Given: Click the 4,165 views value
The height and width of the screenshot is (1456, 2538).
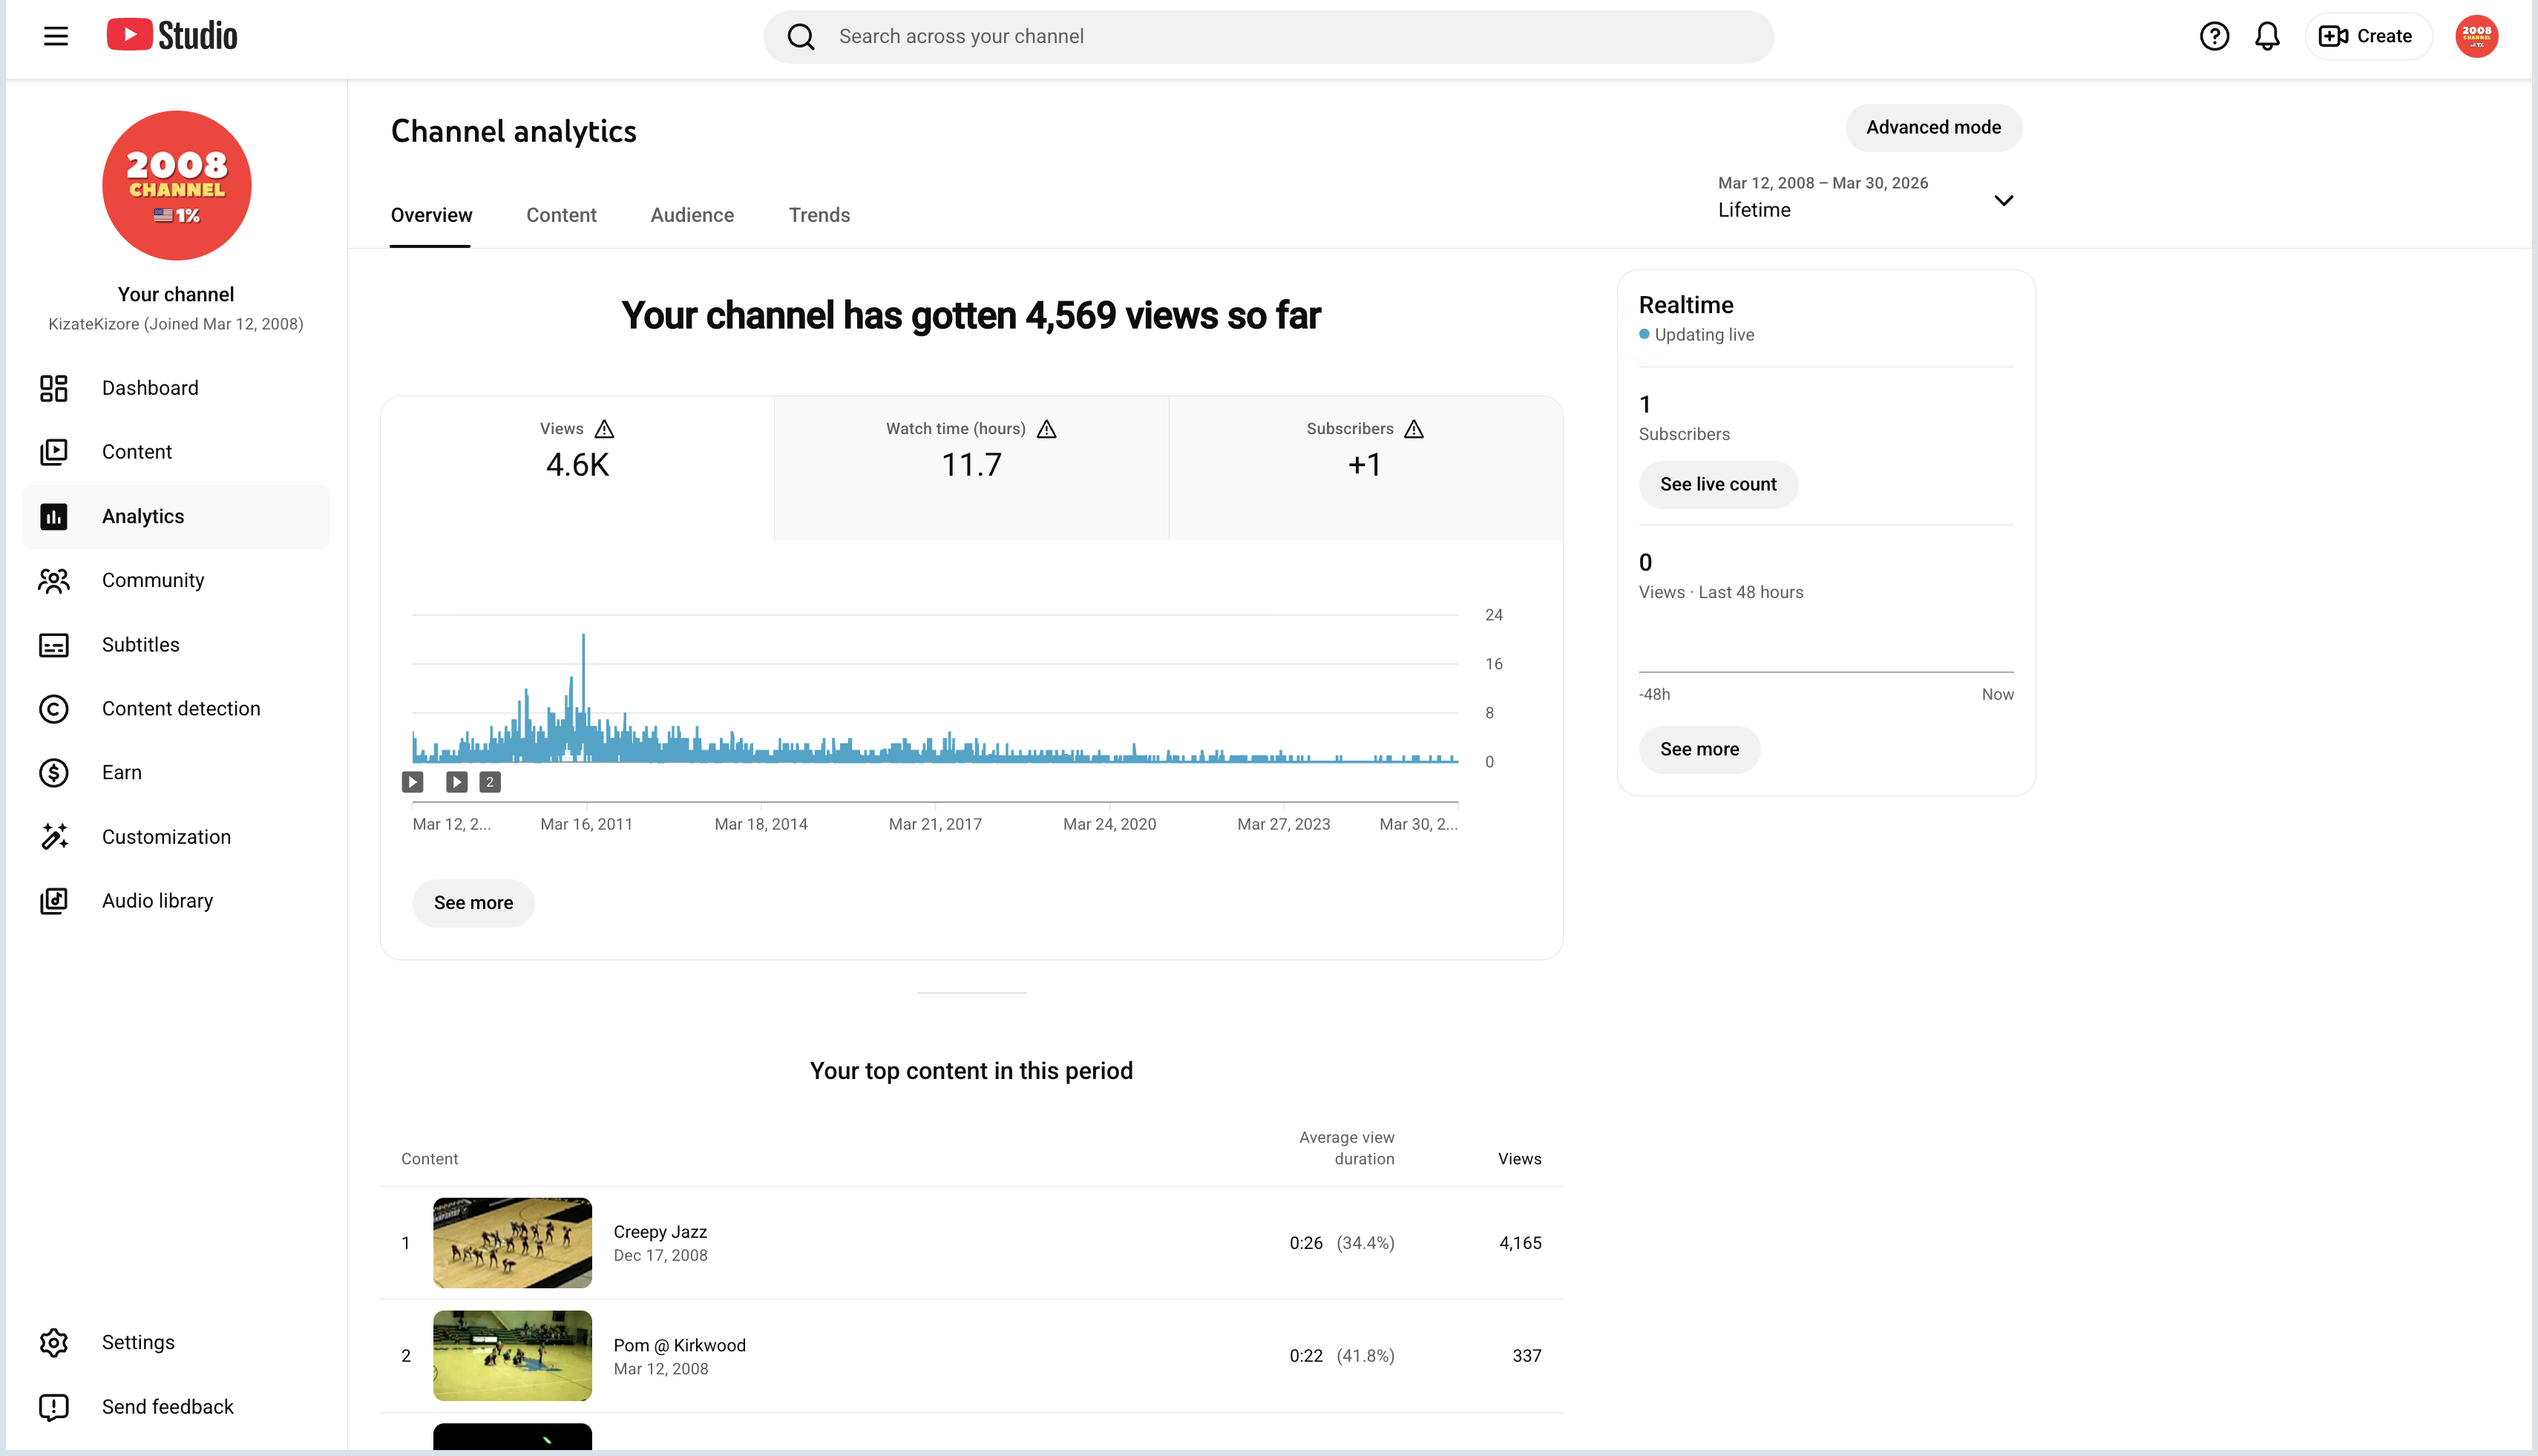Looking at the screenshot, I should tap(1520, 1243).
